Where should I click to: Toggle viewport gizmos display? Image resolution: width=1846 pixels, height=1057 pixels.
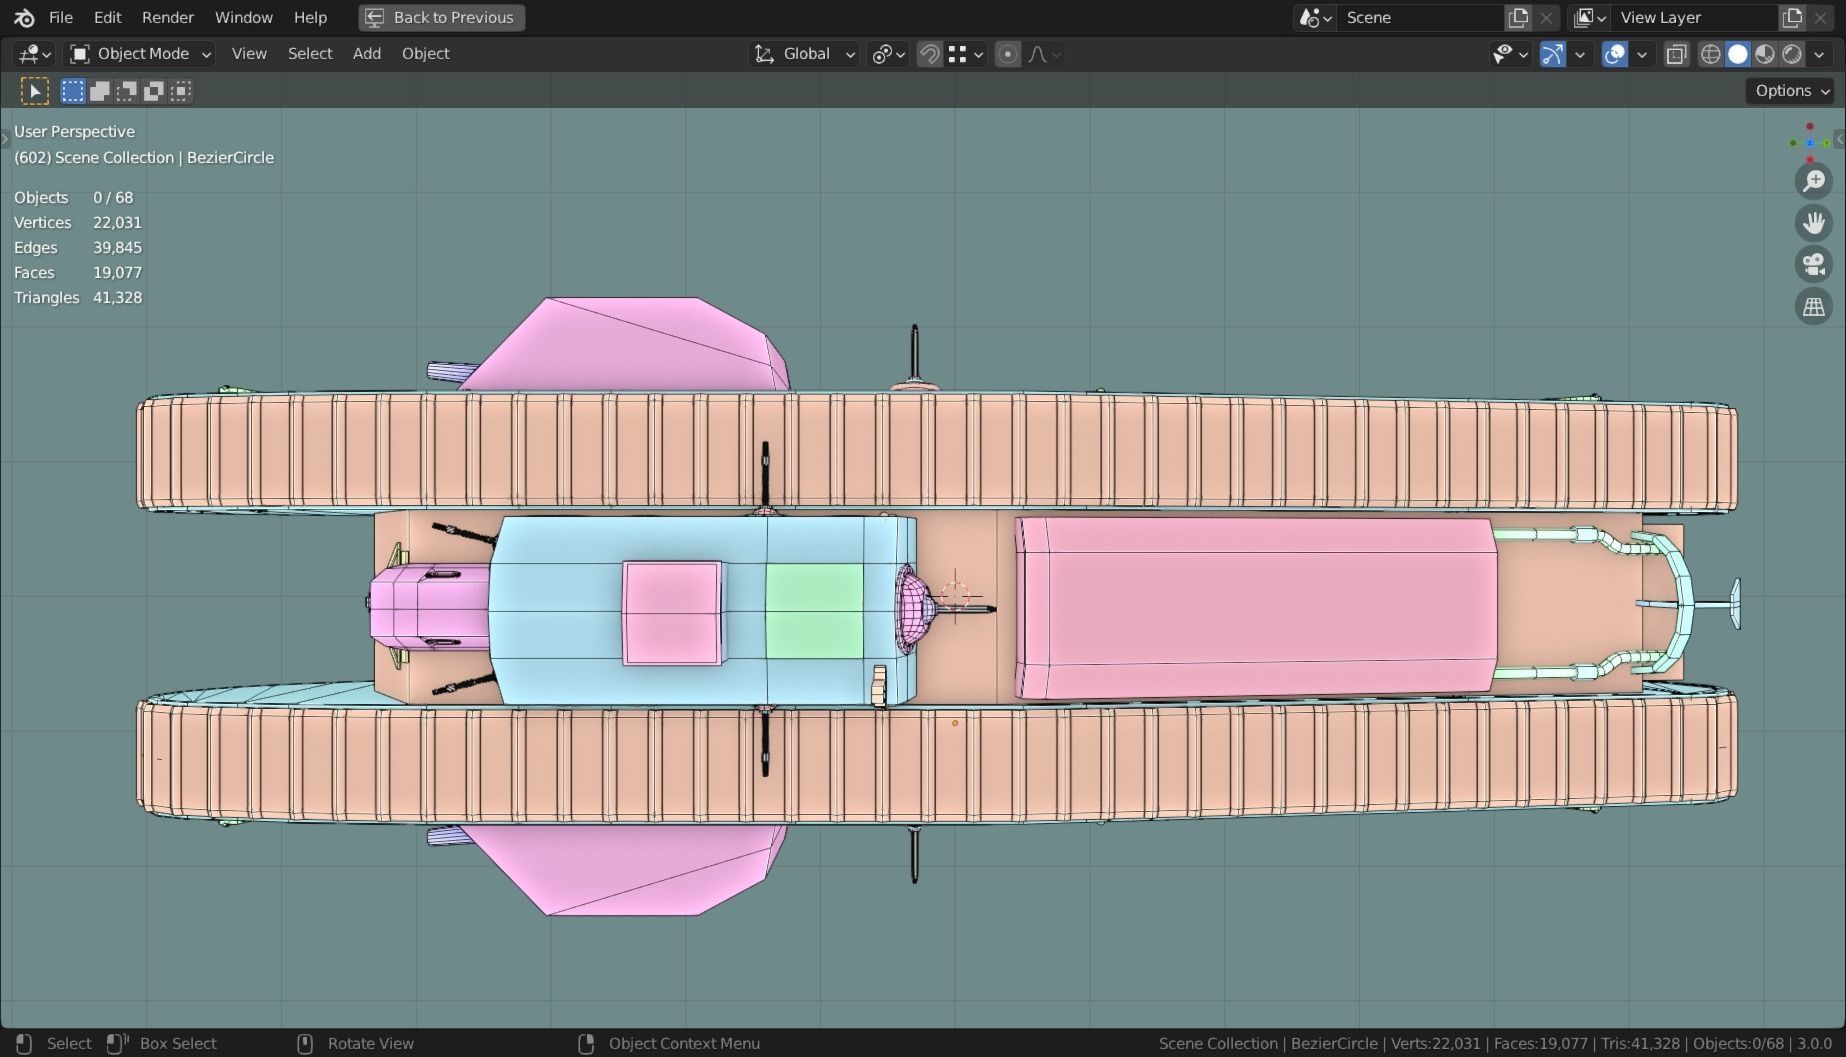point(1553,54)
